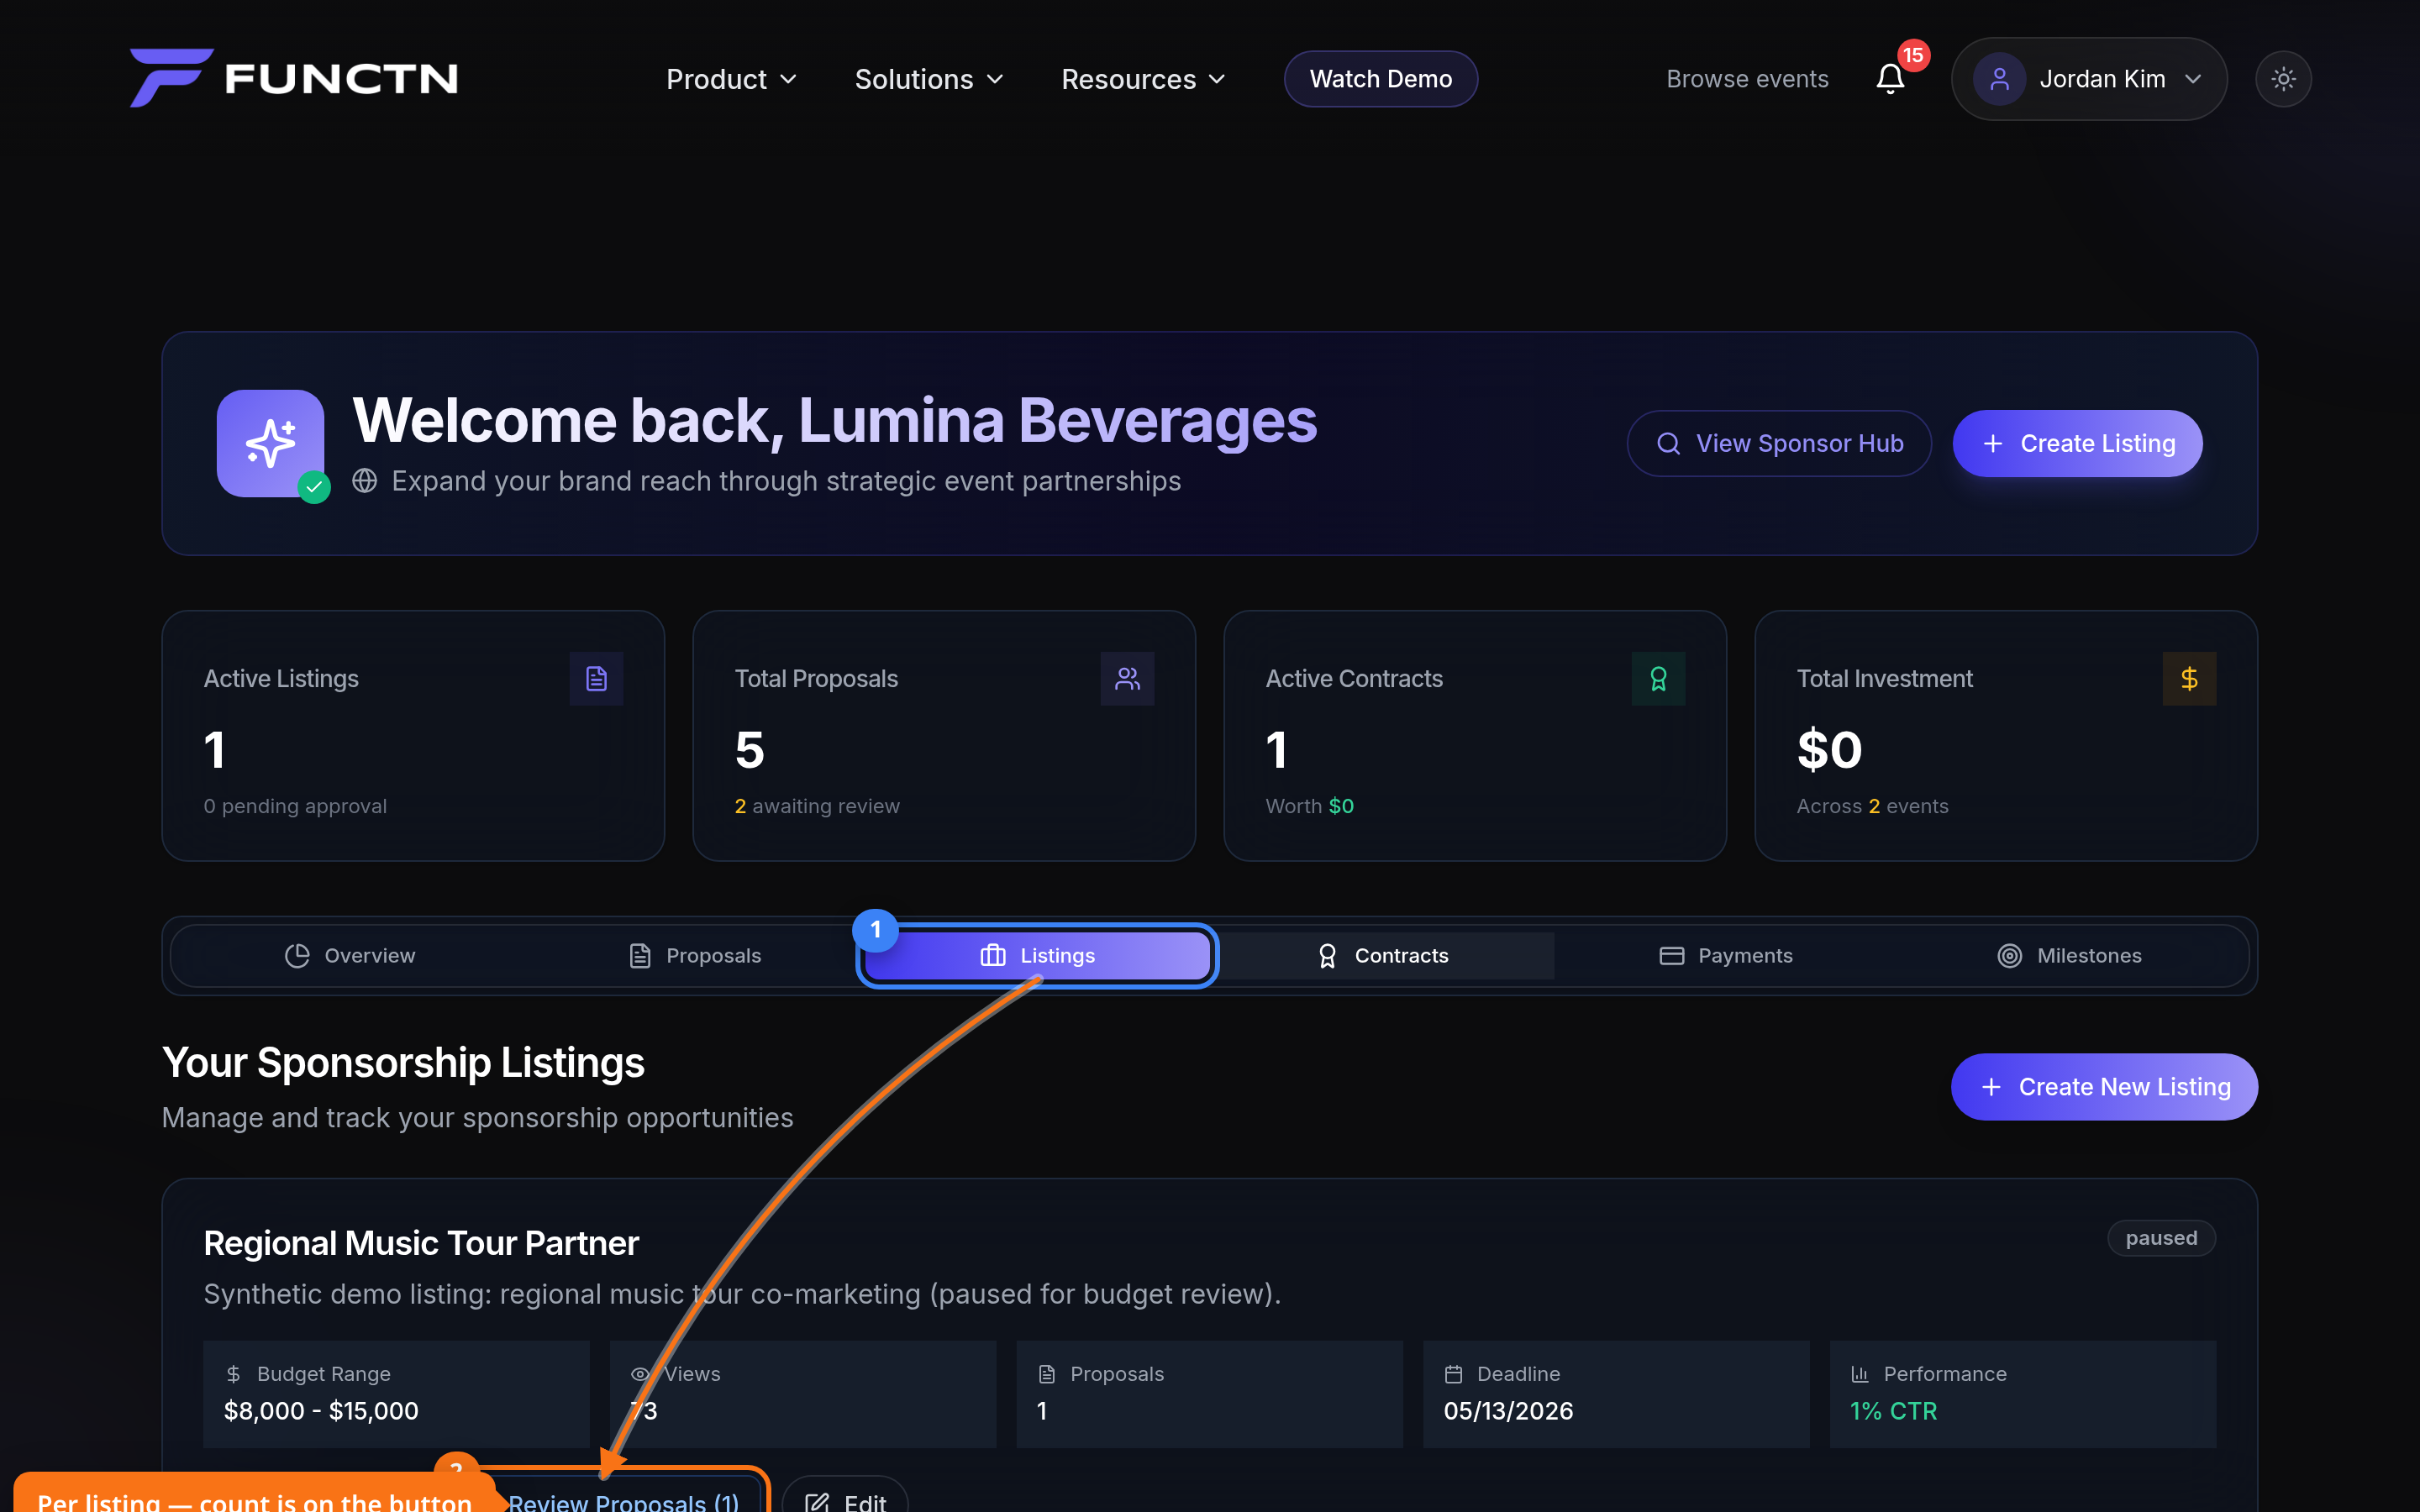Screen dimensions: 2420x1512
Task: Select the Listings tab
Action: tap(1038, 956)
